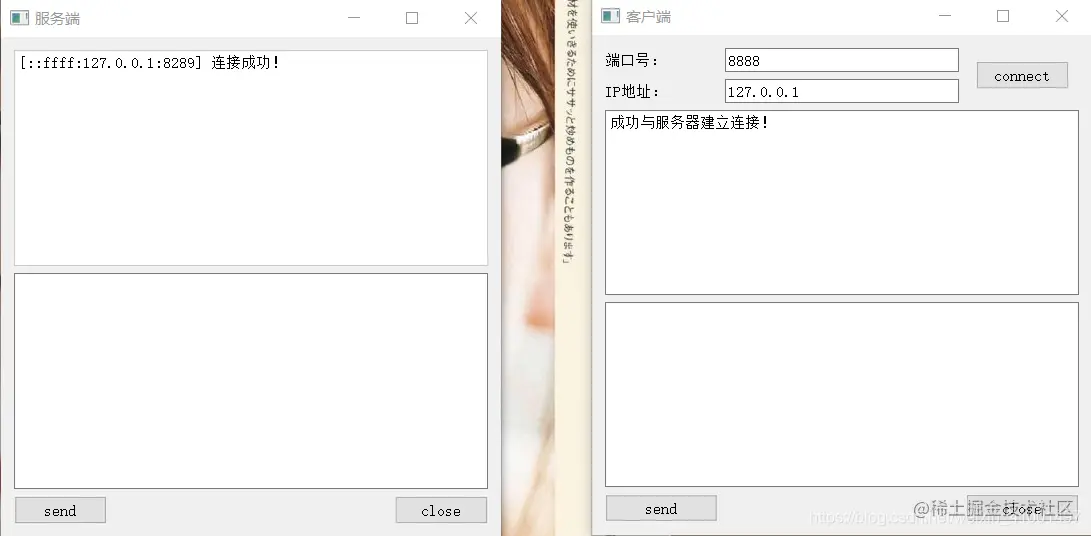Maximize the 客户端 window
This screenshot has height=536, width=1091.
point(1003,16)
